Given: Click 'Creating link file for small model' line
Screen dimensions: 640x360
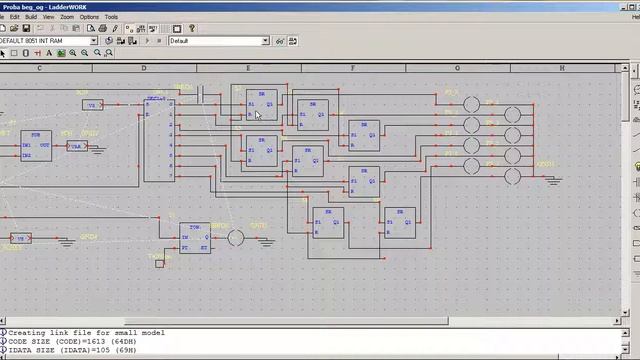Looking at the screenshot, I should coord(87,333).
